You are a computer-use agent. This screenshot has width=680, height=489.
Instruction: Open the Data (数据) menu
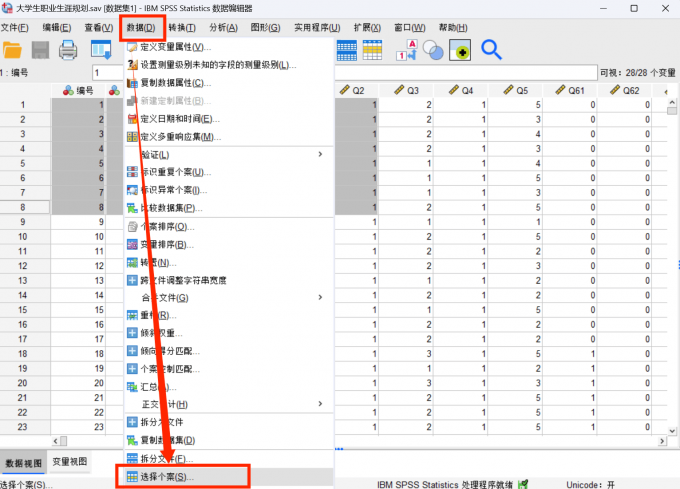pyautogui.click(x=141, y=28)
